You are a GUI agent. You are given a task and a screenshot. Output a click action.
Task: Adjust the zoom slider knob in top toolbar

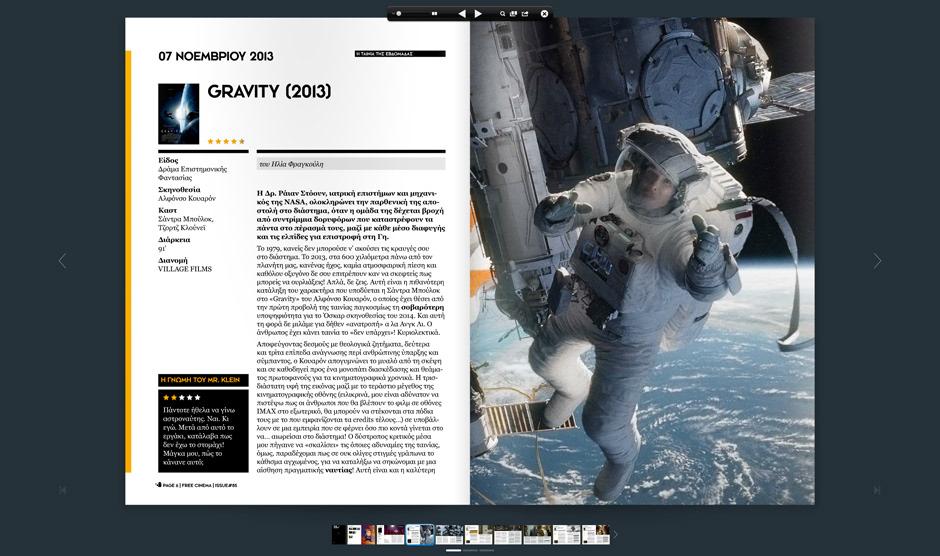click(x=399, y=13)
